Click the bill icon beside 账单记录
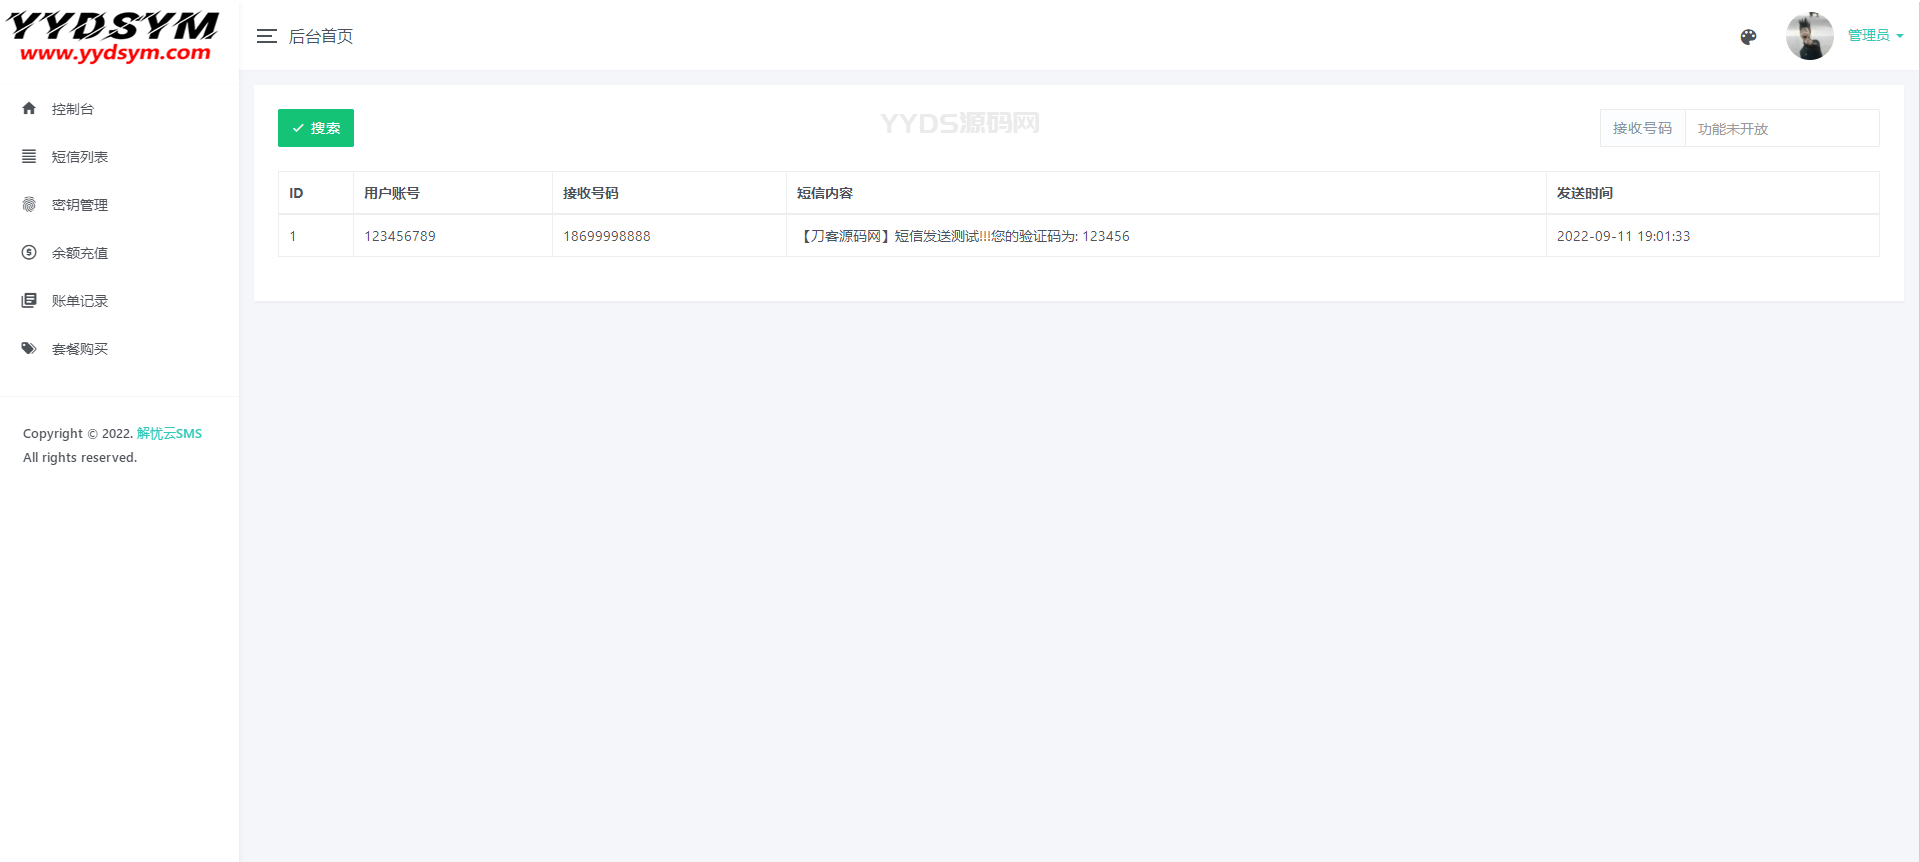 [29, 300]
